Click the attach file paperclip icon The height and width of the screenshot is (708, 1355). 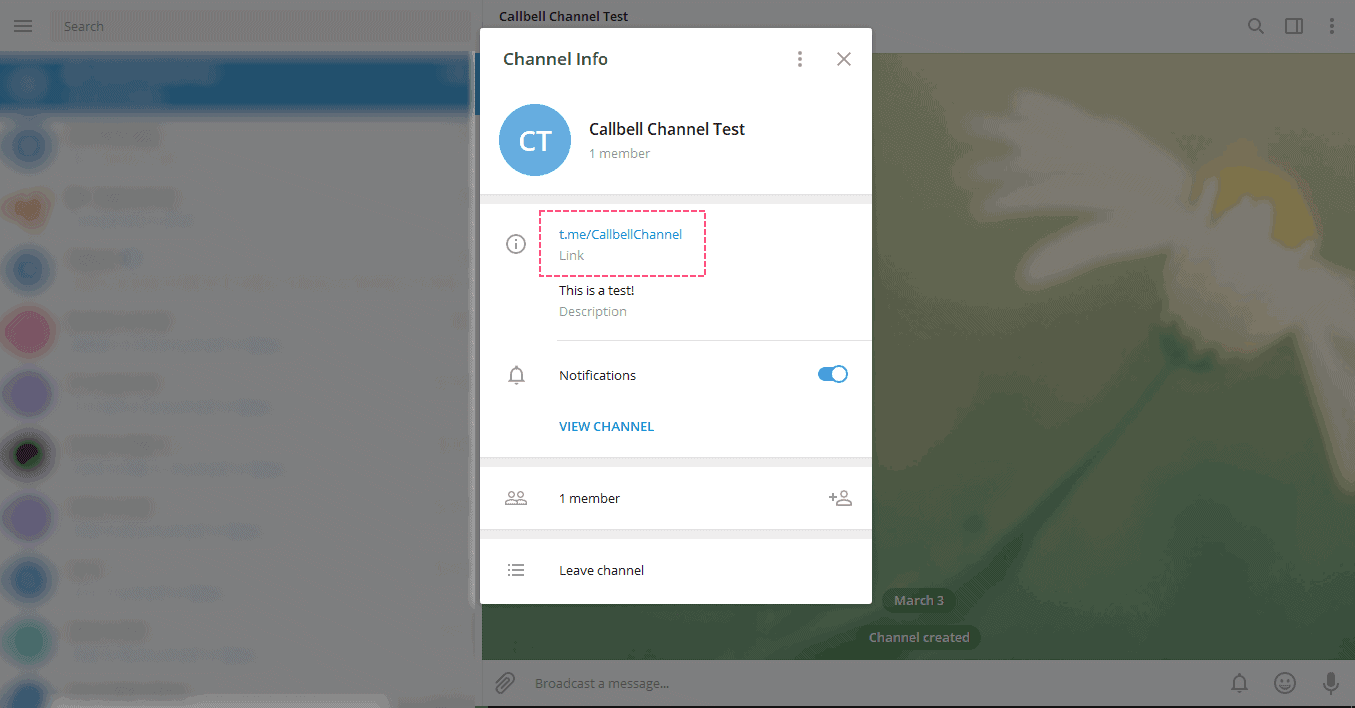point(506,683)
